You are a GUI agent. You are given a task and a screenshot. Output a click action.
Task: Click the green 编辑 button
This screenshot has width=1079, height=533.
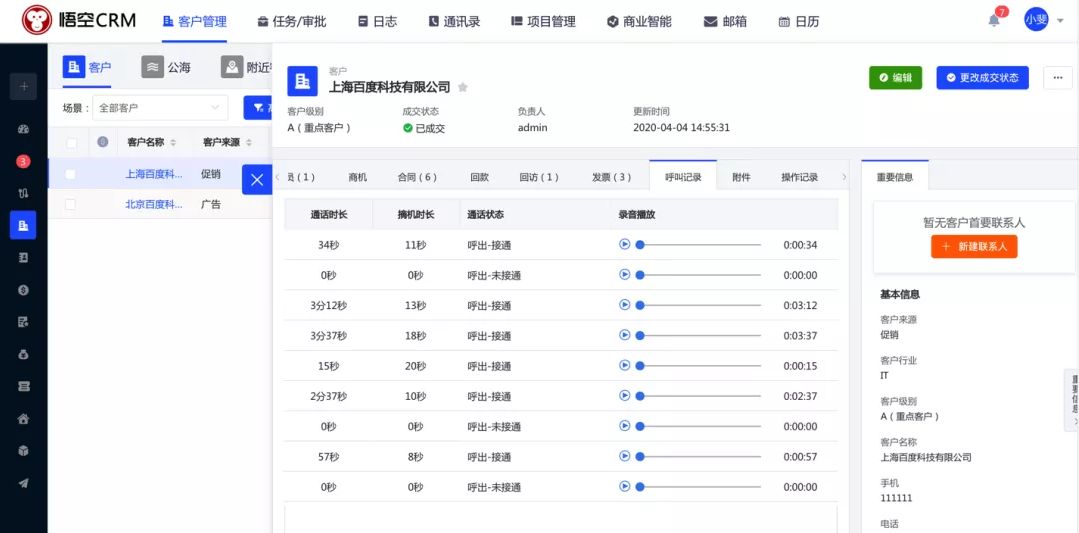tap(895, 78)
